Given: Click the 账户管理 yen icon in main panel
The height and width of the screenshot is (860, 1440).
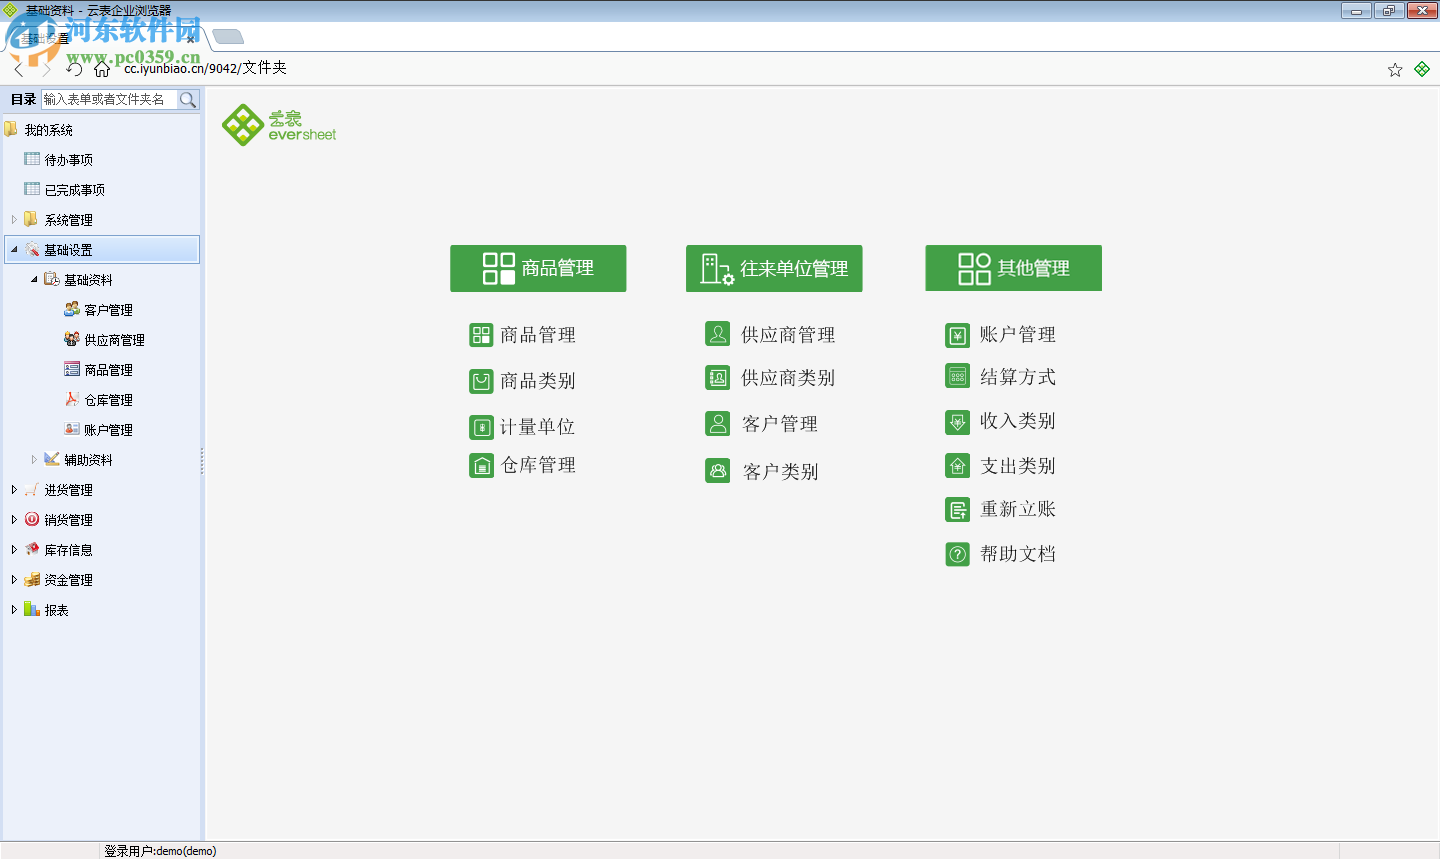Looking at the screenshot, I should point(957,335).
